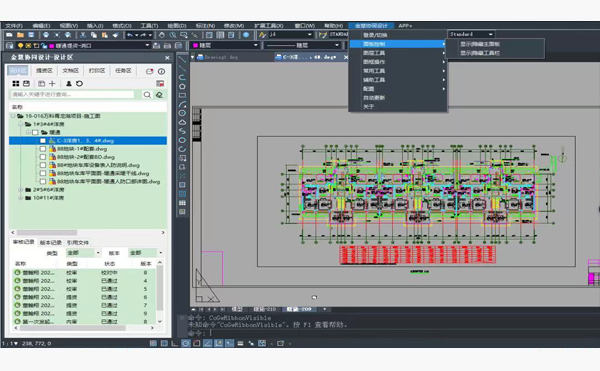
Task: Click the user icon in panel toolbar
Action: pos(68,83)
